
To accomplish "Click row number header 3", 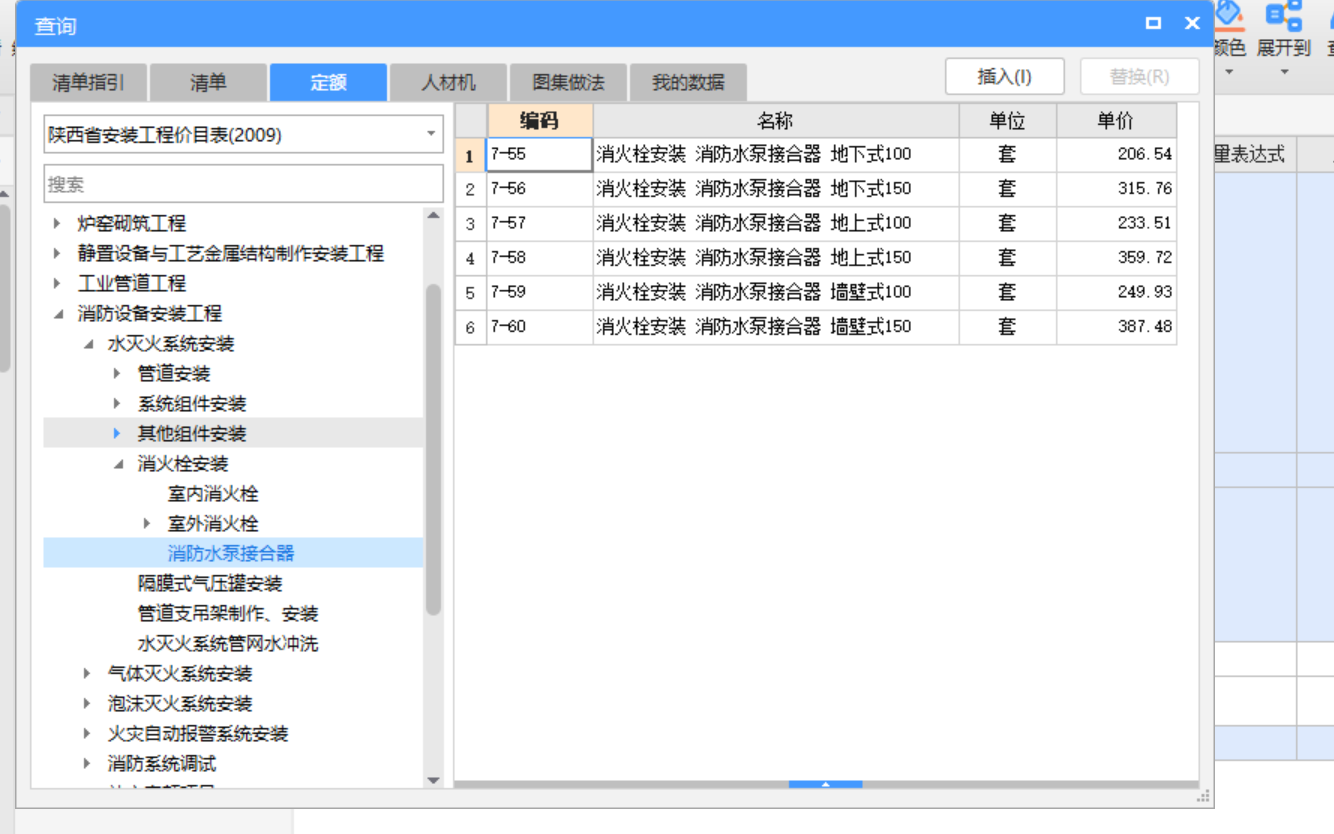I will tap(471, 223).
